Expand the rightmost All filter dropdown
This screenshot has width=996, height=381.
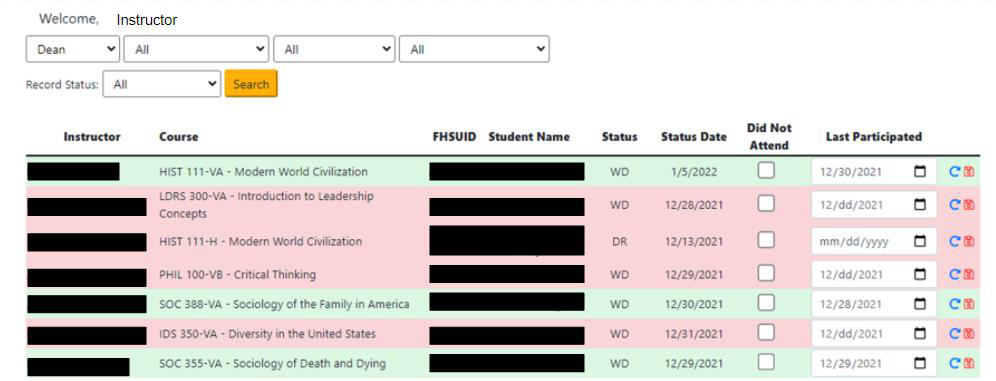tap(474, 49)
